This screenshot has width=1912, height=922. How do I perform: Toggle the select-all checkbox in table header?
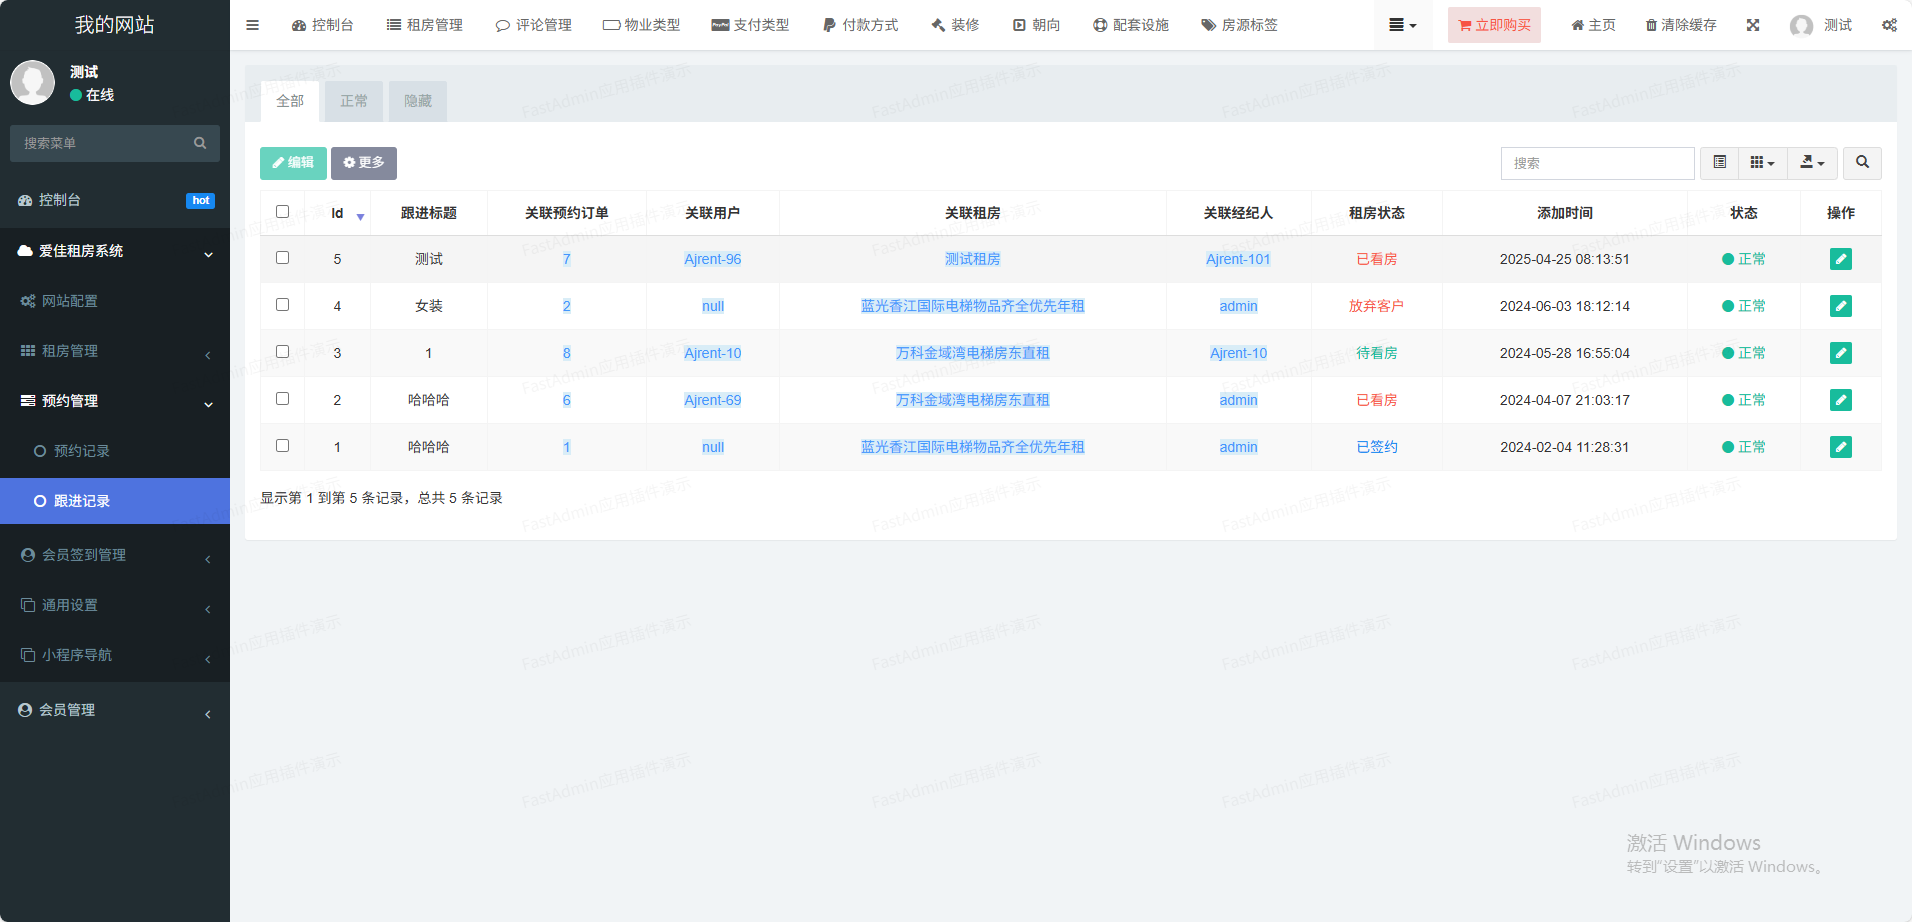[x=282, y=212]
